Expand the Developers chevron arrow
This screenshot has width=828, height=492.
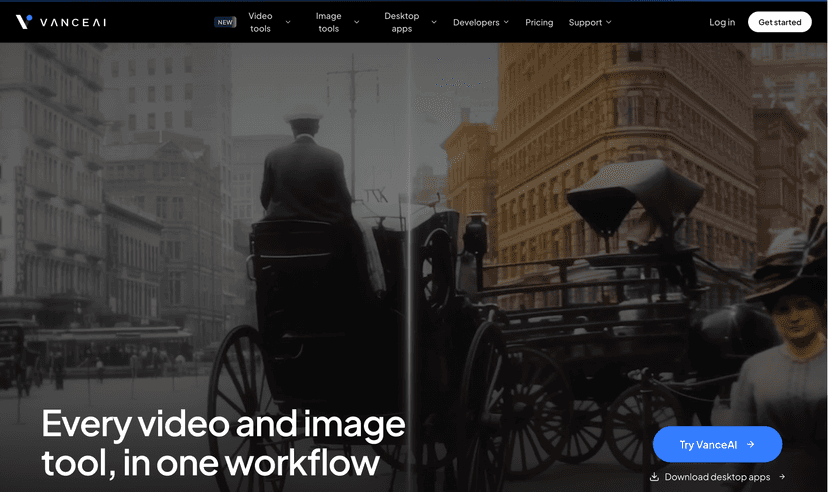506,22
